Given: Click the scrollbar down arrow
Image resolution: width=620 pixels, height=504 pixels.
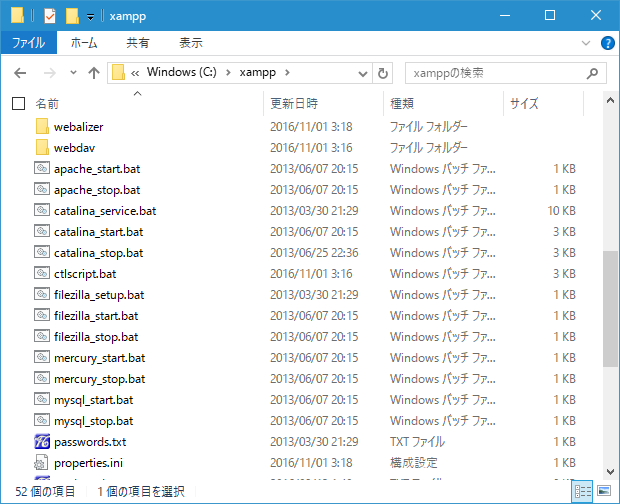Looking at the screenshot, I should pos(610,472).
